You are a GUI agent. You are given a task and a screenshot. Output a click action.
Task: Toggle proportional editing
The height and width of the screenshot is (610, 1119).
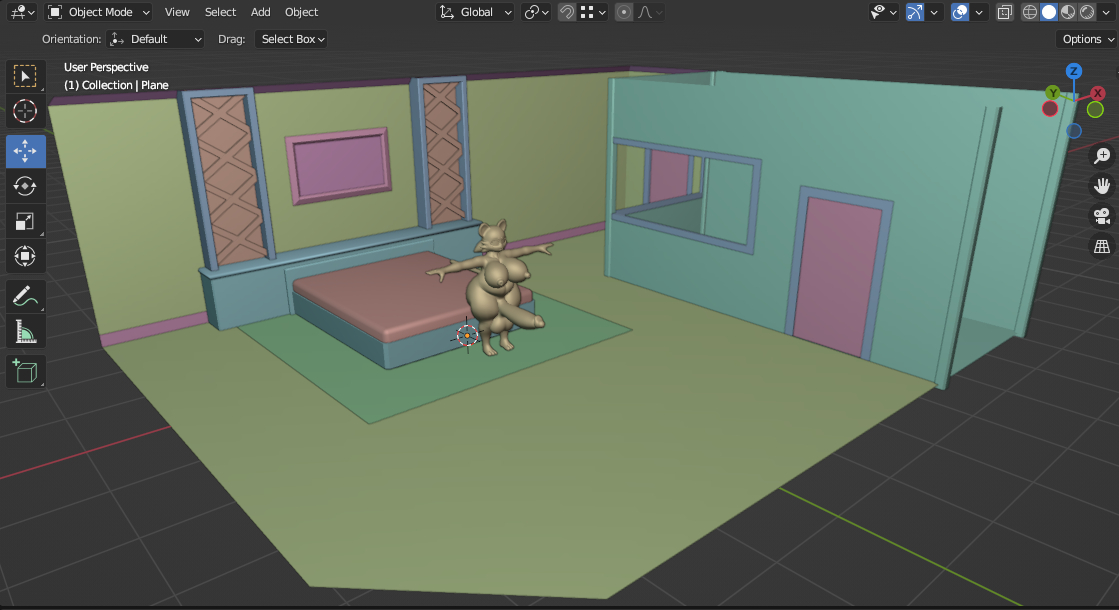(624, 12)
